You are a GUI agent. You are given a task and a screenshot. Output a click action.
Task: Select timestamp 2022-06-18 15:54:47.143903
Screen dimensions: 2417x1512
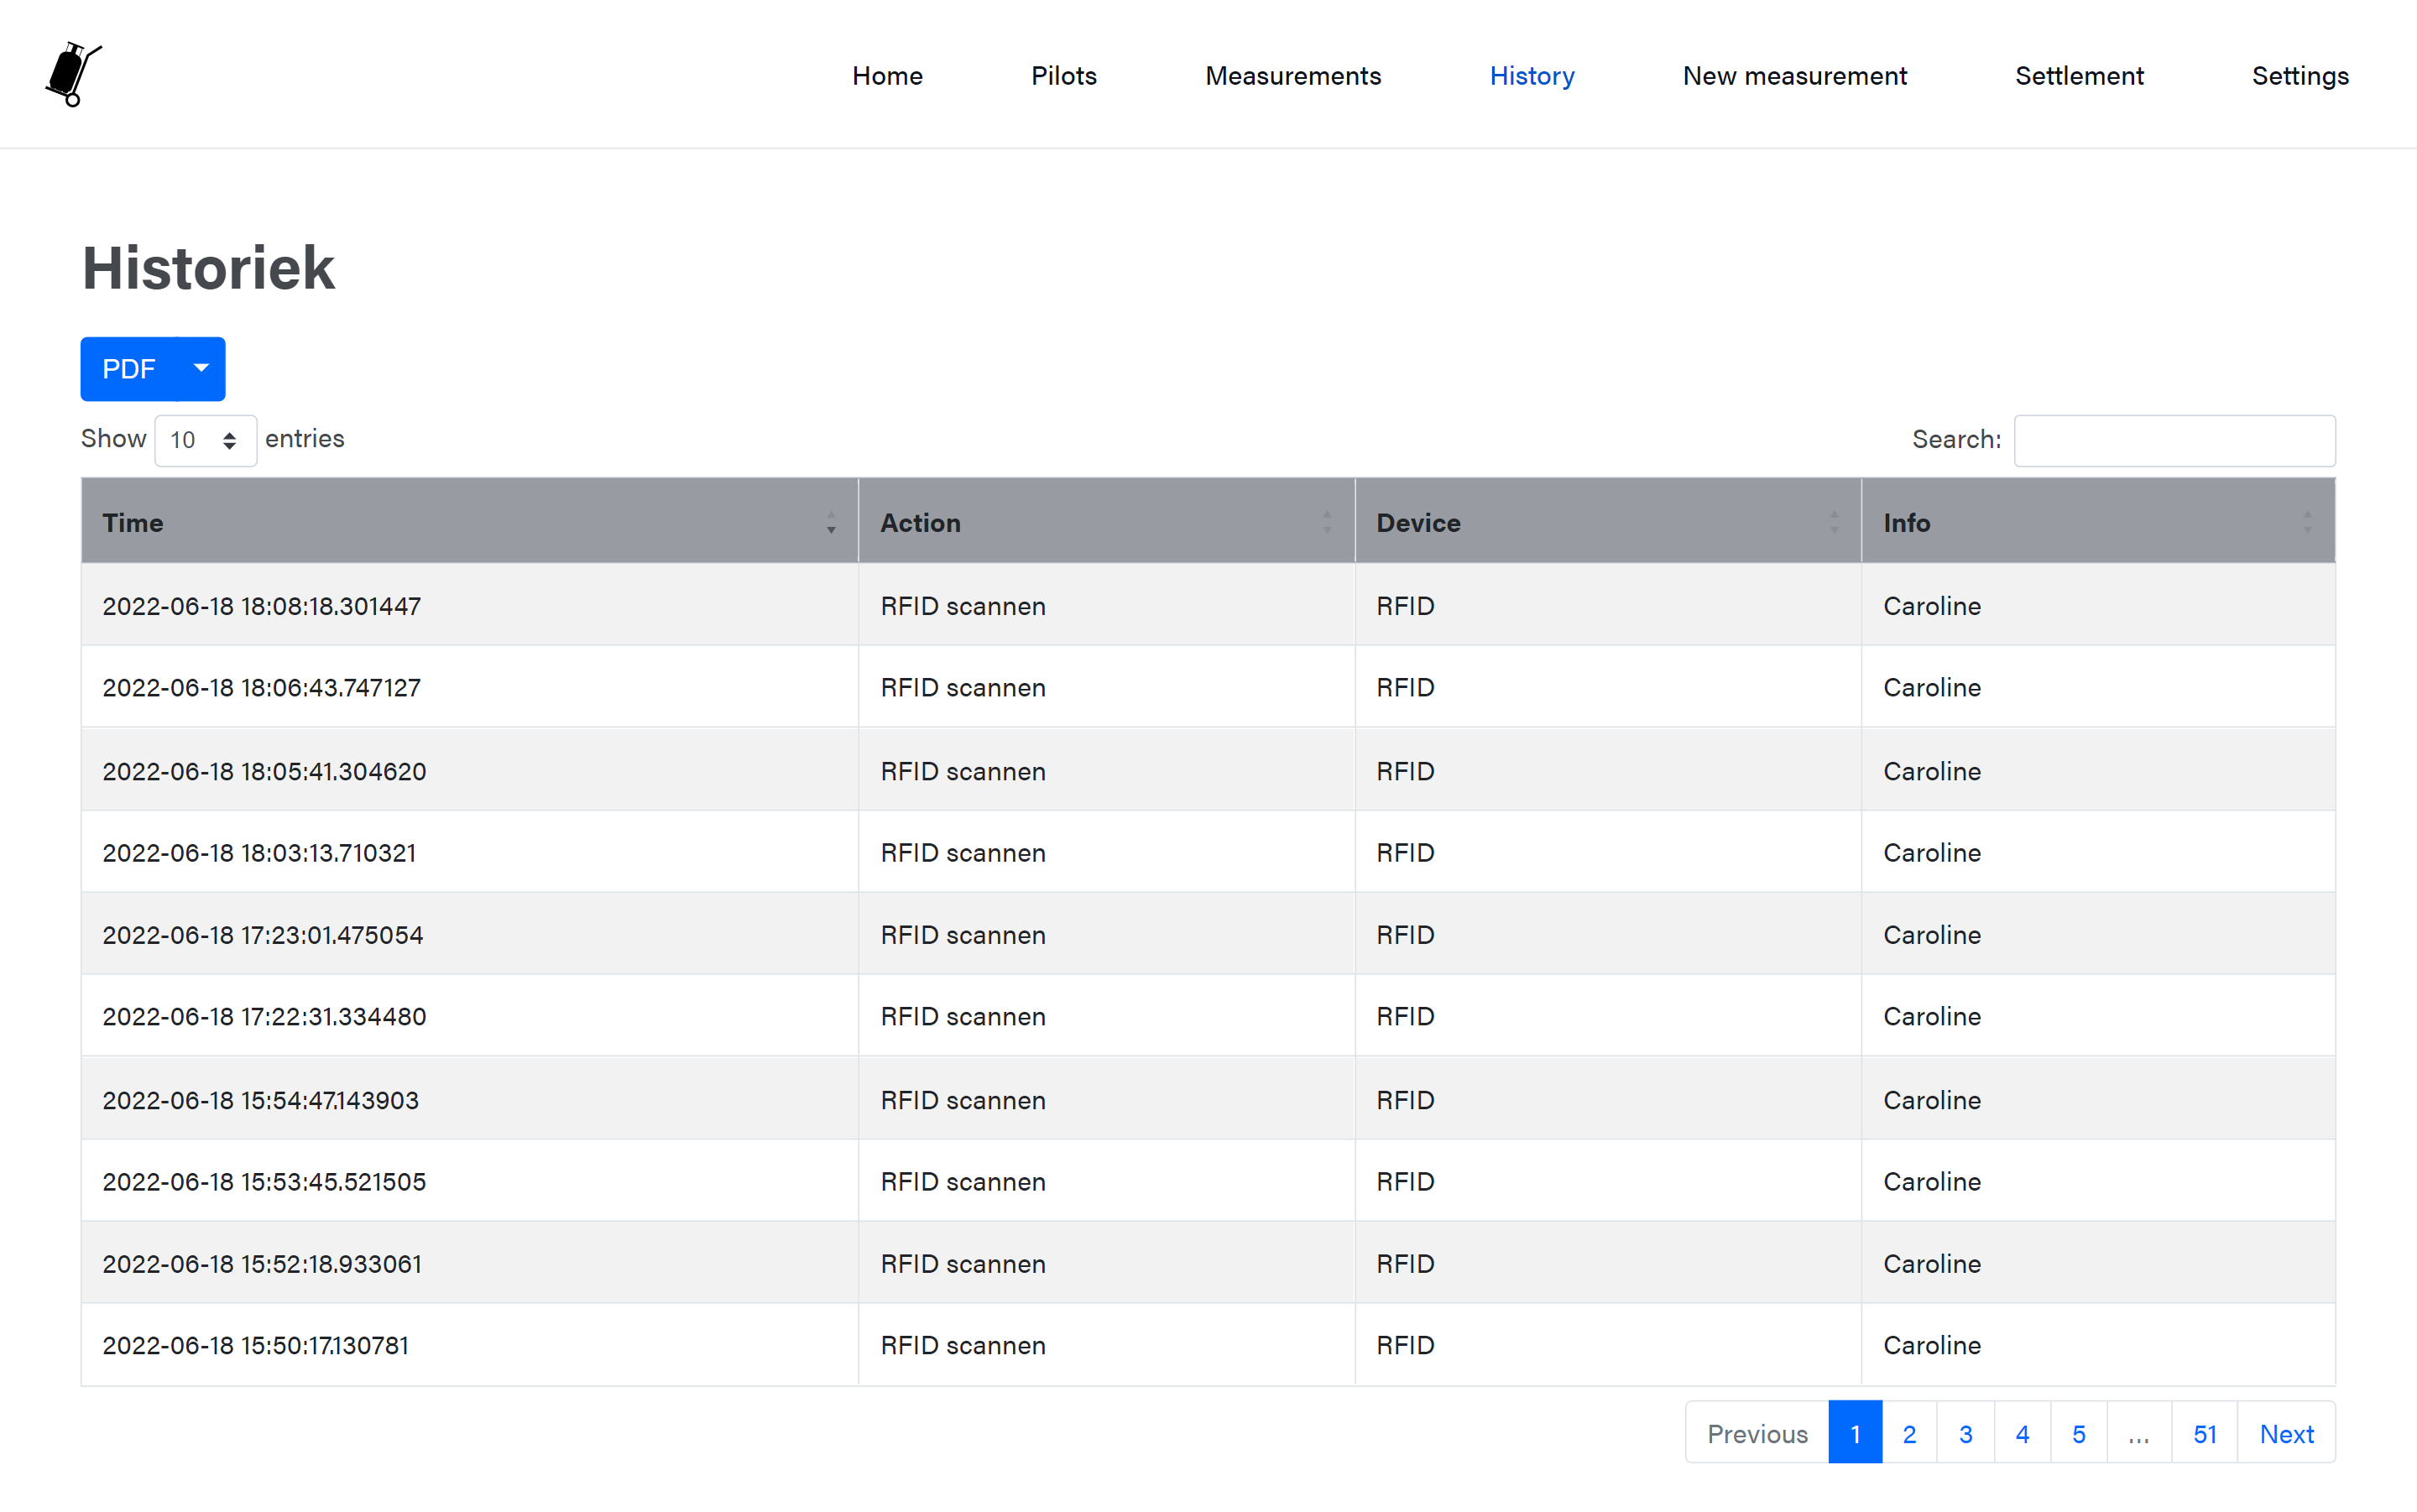[260, 1100]
